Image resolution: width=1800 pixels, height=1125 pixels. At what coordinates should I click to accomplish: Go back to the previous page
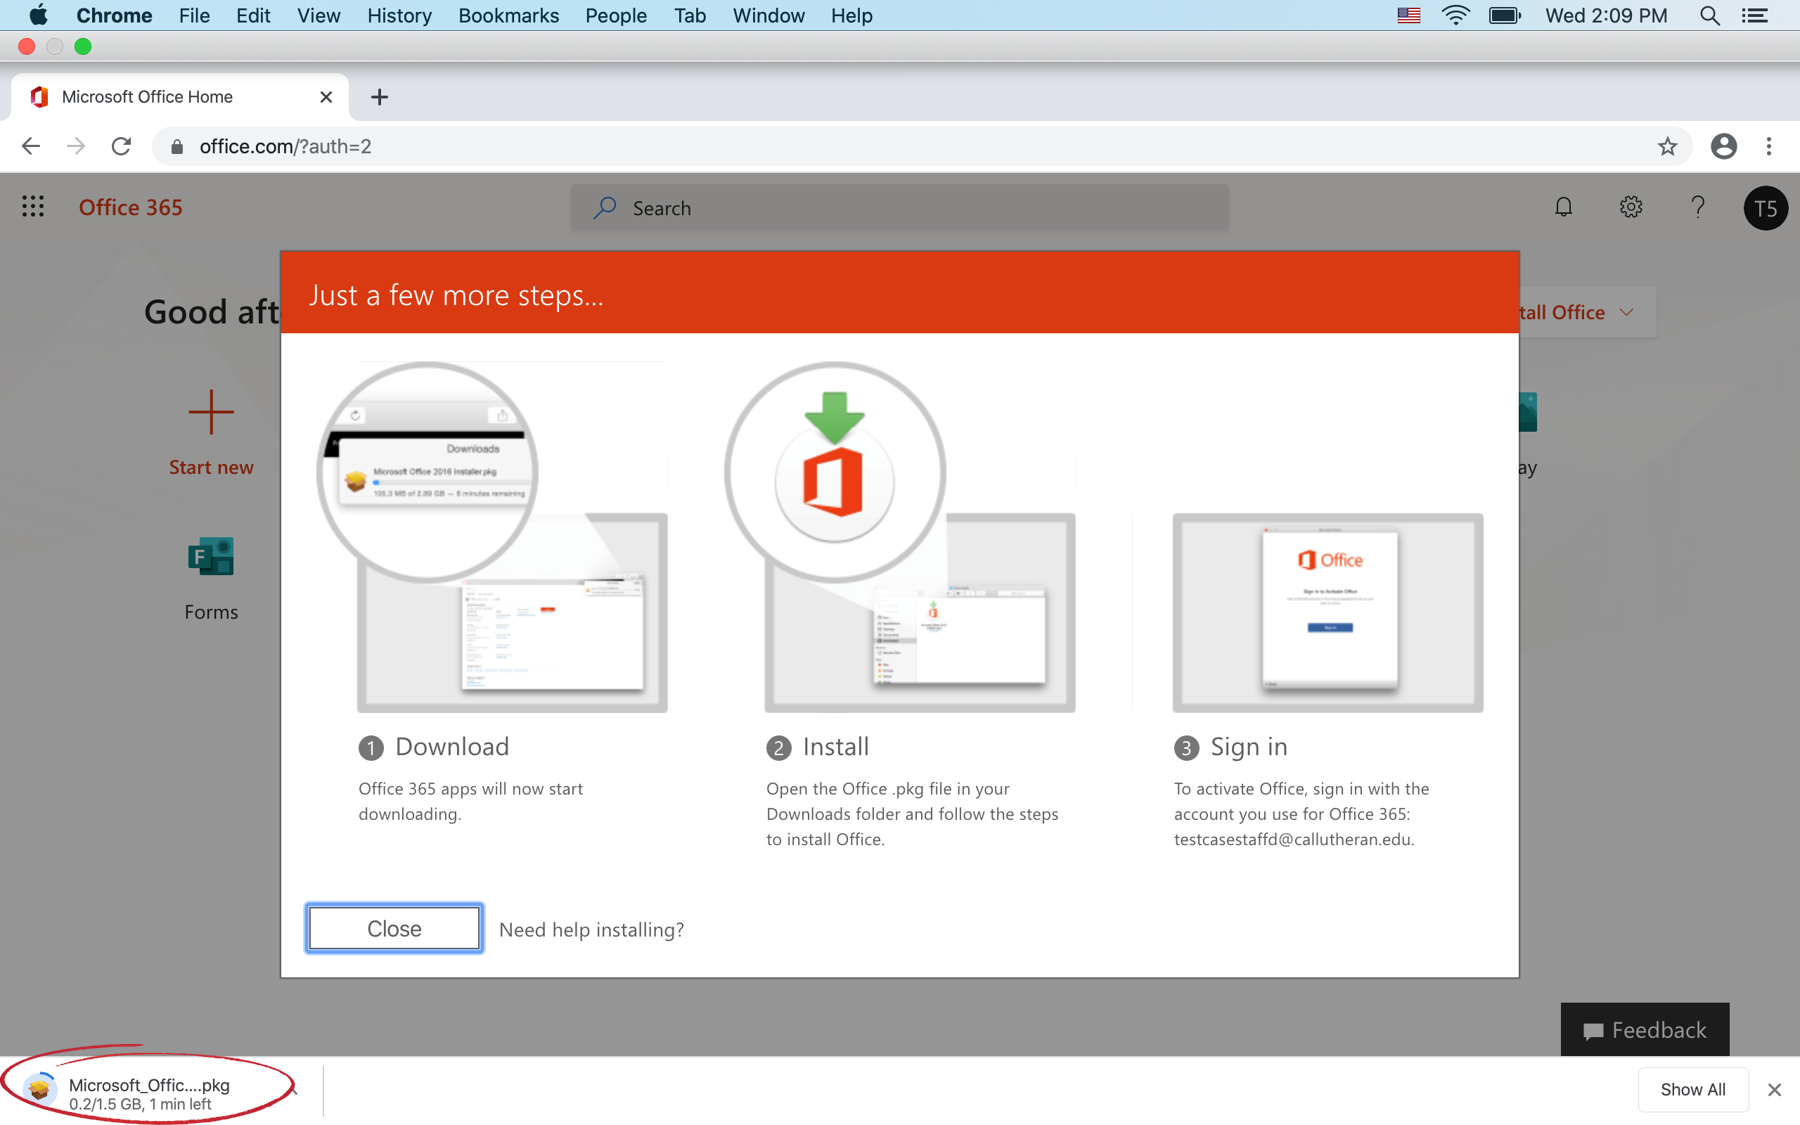(31, 146)
